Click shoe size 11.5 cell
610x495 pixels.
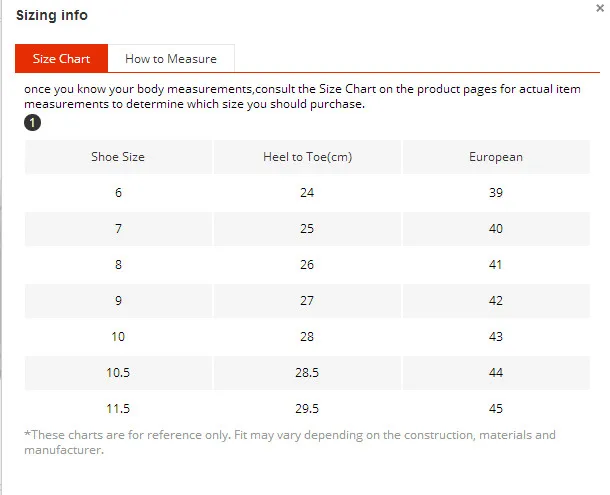tap(118, 409)
